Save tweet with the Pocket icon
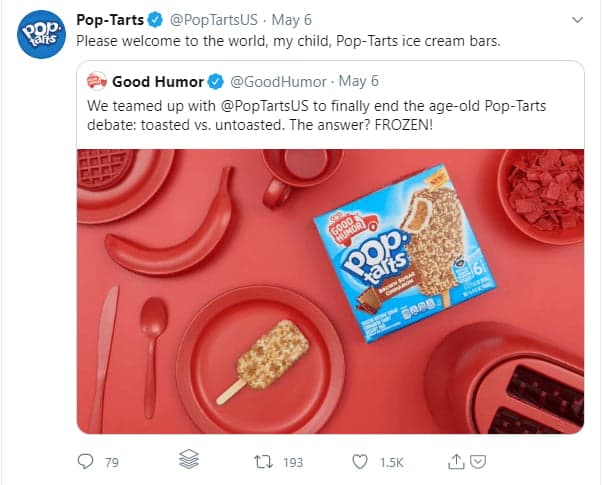This screenshot has width=603, height=485. (x=478, y=461)
